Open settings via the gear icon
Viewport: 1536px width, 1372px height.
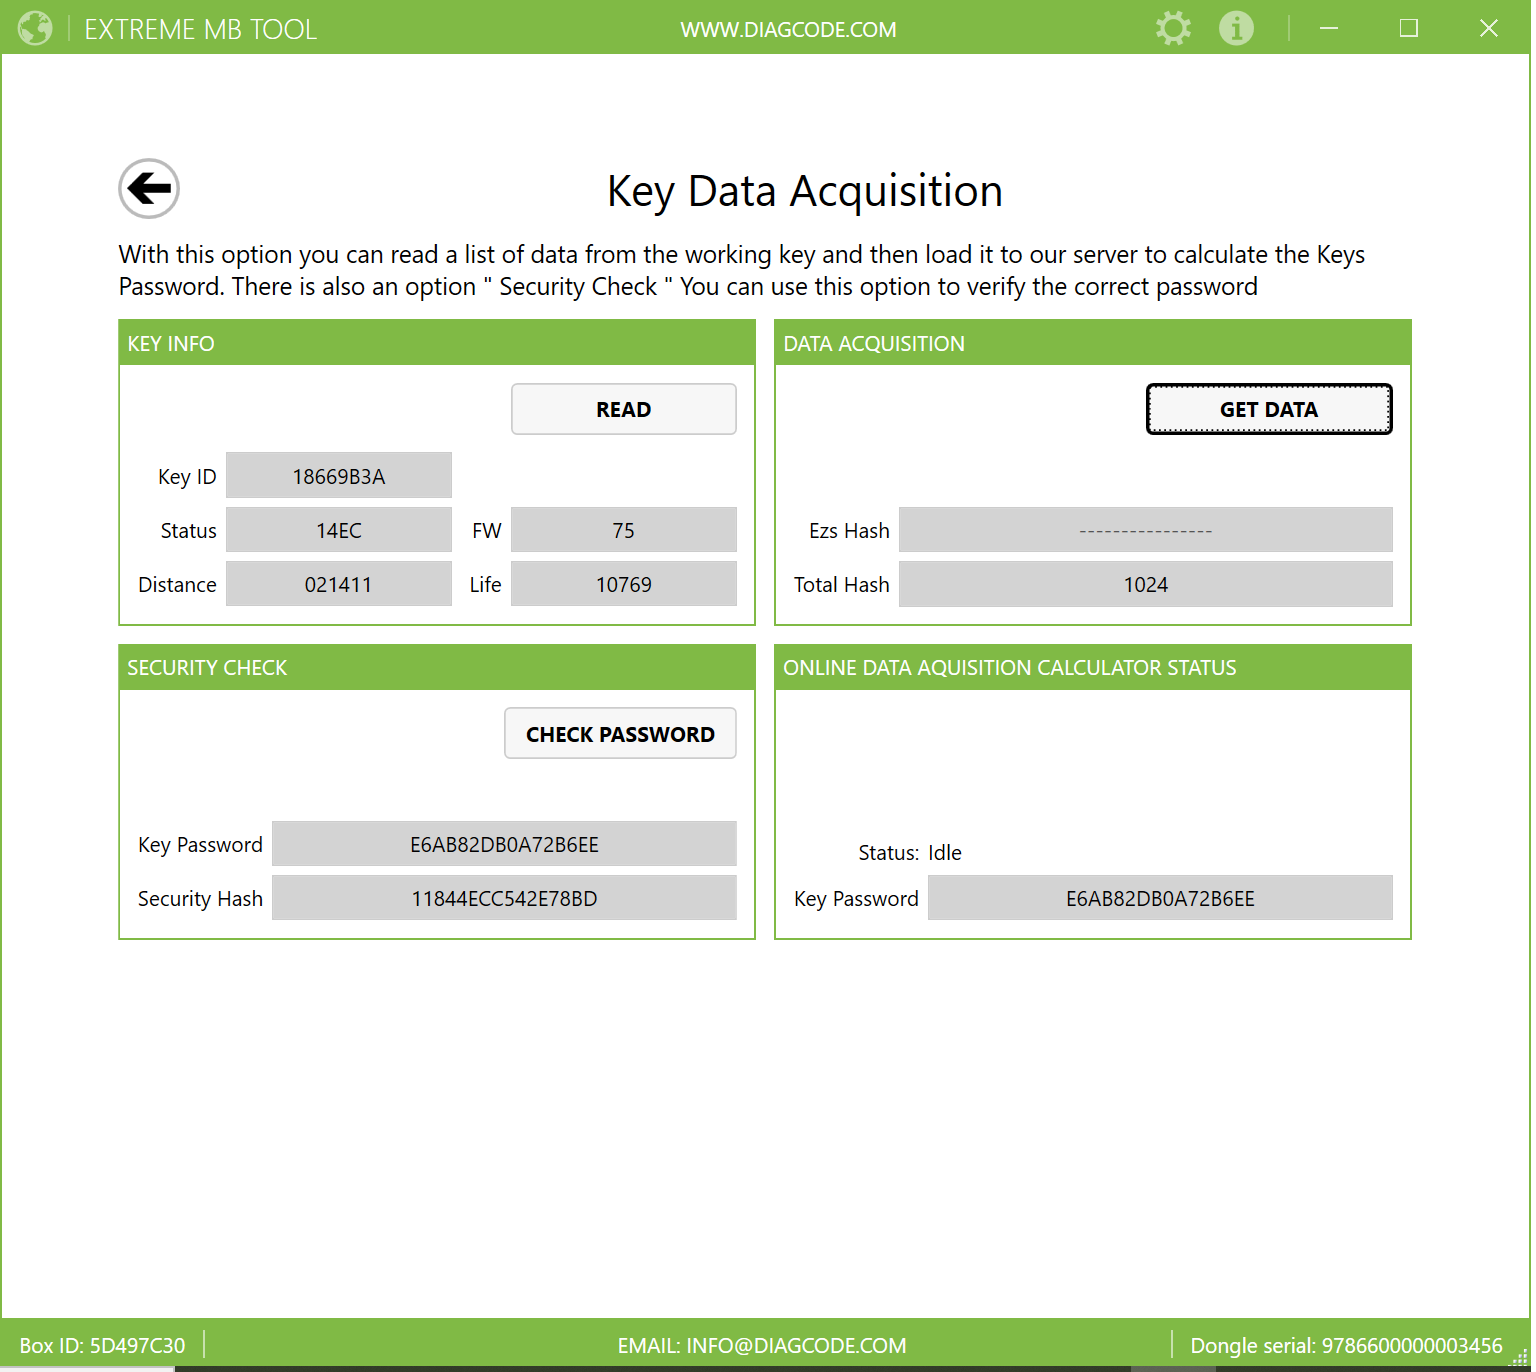click(1173, 28)
